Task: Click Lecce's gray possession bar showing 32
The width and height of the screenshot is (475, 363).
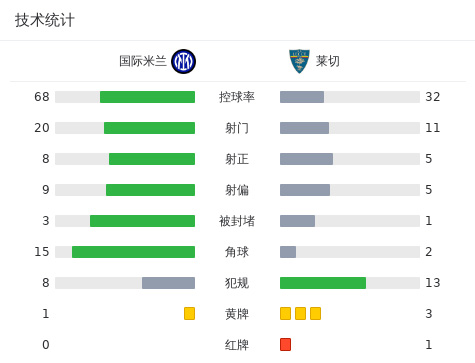Action: (302, 97)
